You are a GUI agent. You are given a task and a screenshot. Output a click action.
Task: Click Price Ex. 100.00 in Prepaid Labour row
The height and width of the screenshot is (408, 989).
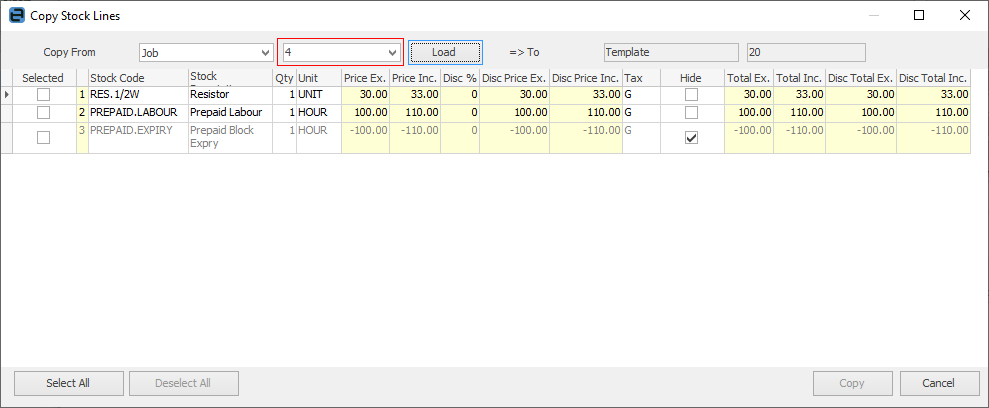[x=365, y=113]
